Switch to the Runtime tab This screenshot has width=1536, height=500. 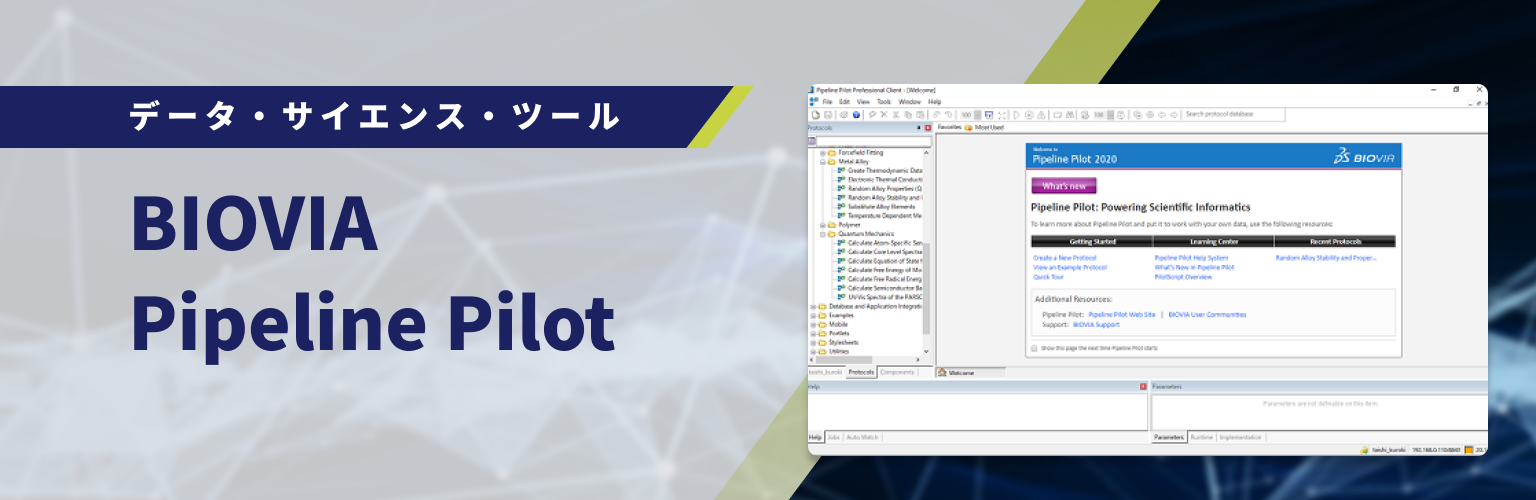tap(1201, 437)
